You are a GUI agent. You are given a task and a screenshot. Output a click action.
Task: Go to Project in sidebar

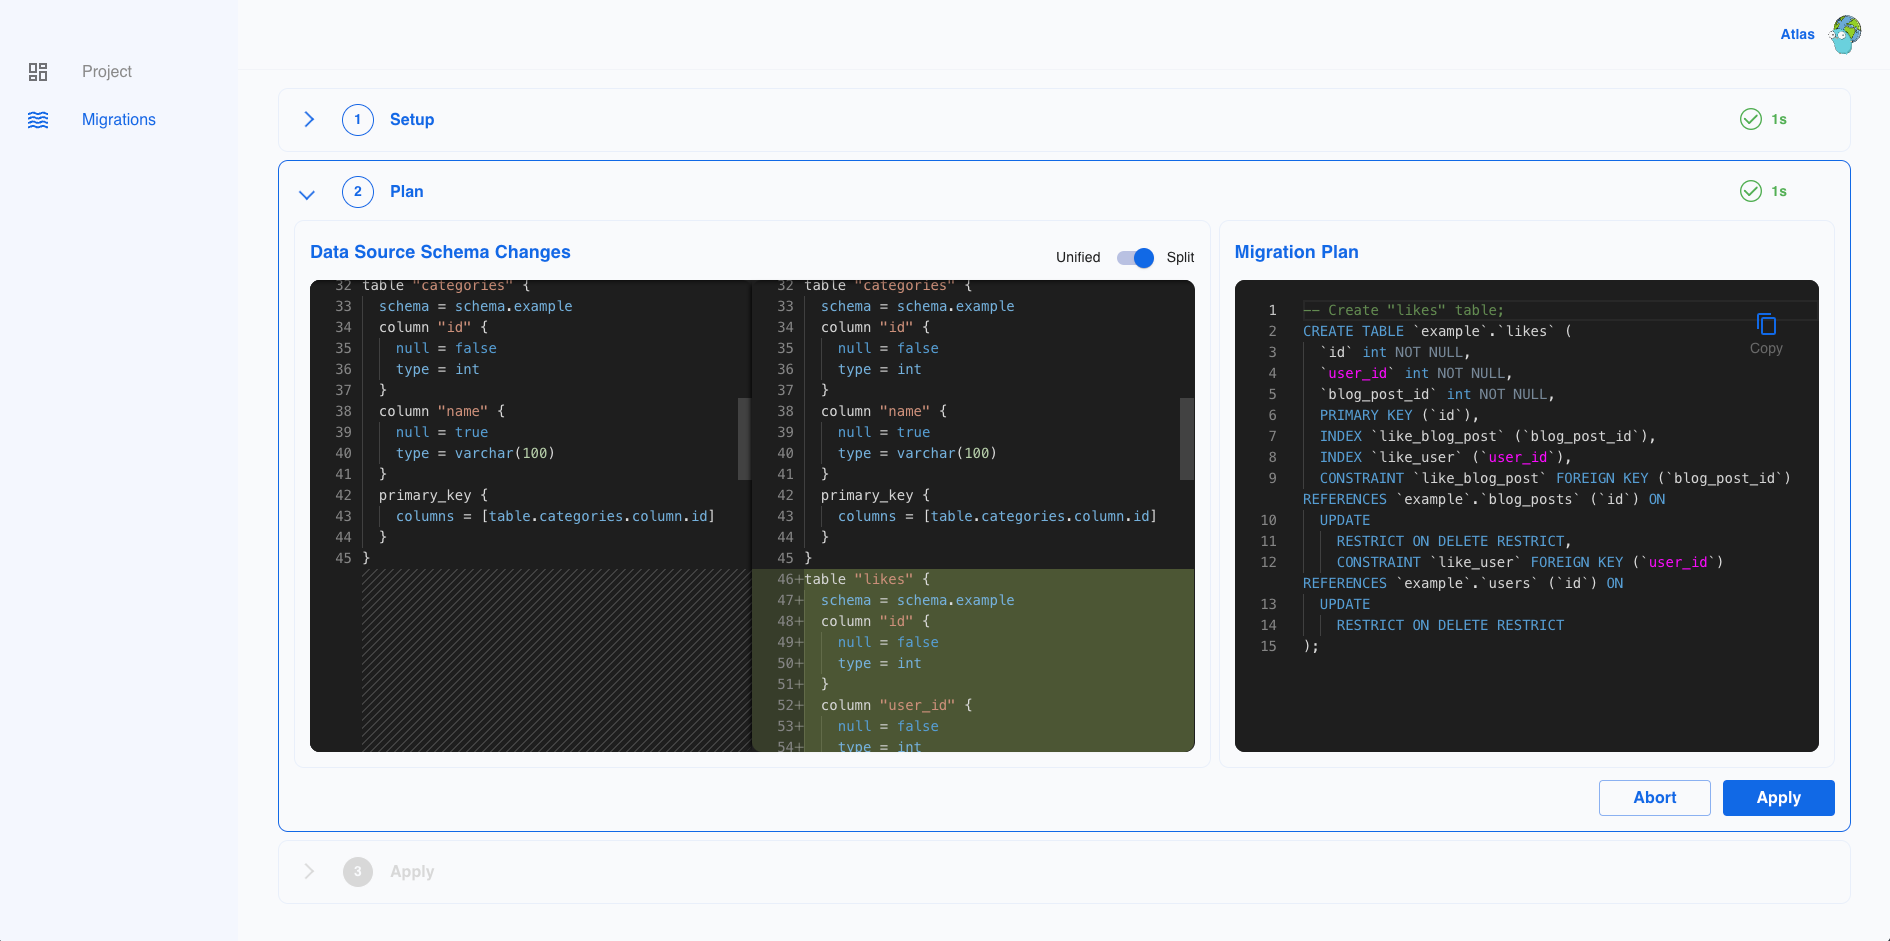[x=107, y=72]
